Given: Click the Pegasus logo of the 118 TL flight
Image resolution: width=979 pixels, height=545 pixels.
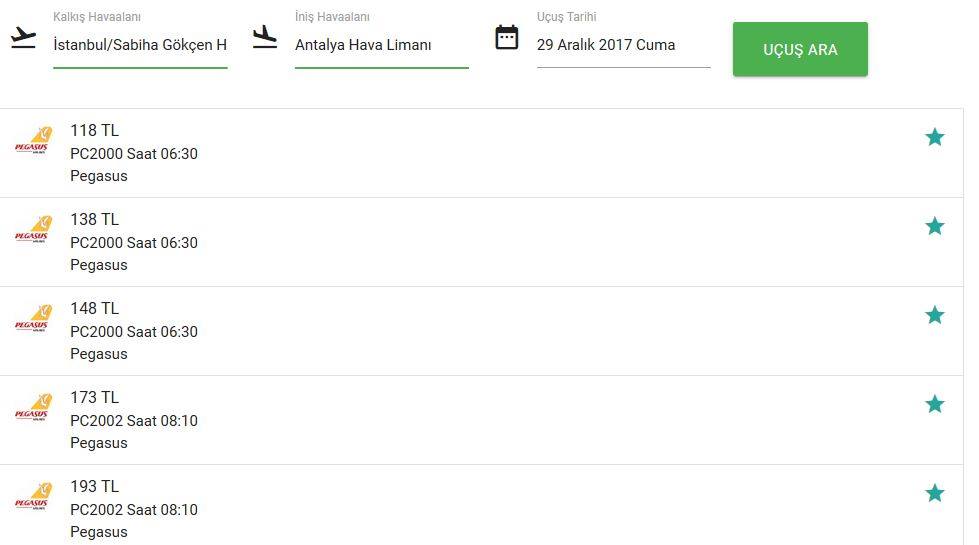Looking at the screenshot, I should 33,140.
